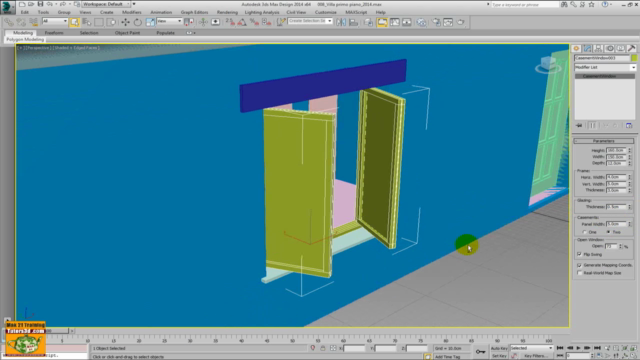Click the Panel Width value field
Viewport: 640px width, 360px height.
(x=616, y=224)
